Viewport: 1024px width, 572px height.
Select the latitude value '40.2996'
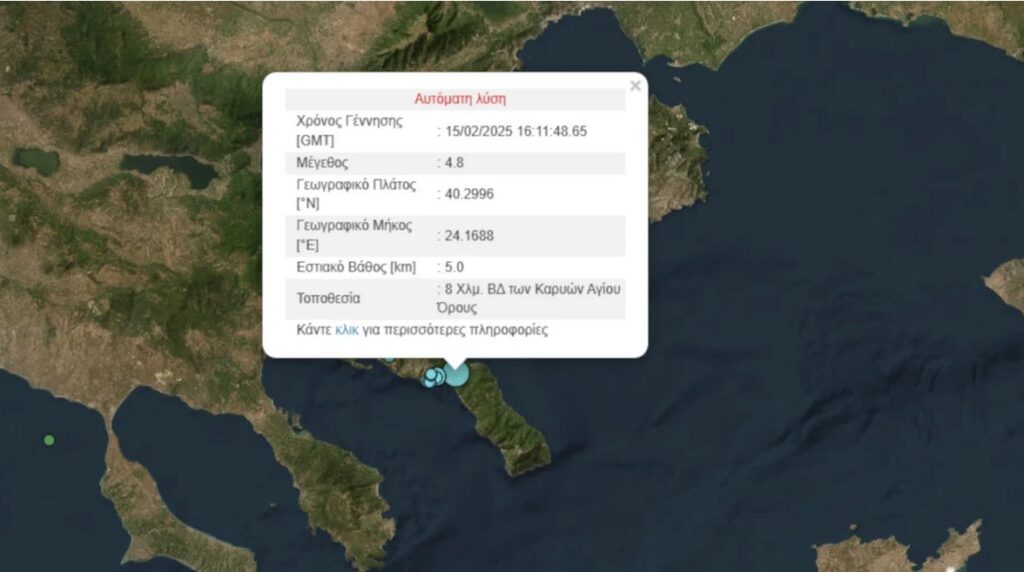click(469, 194)
